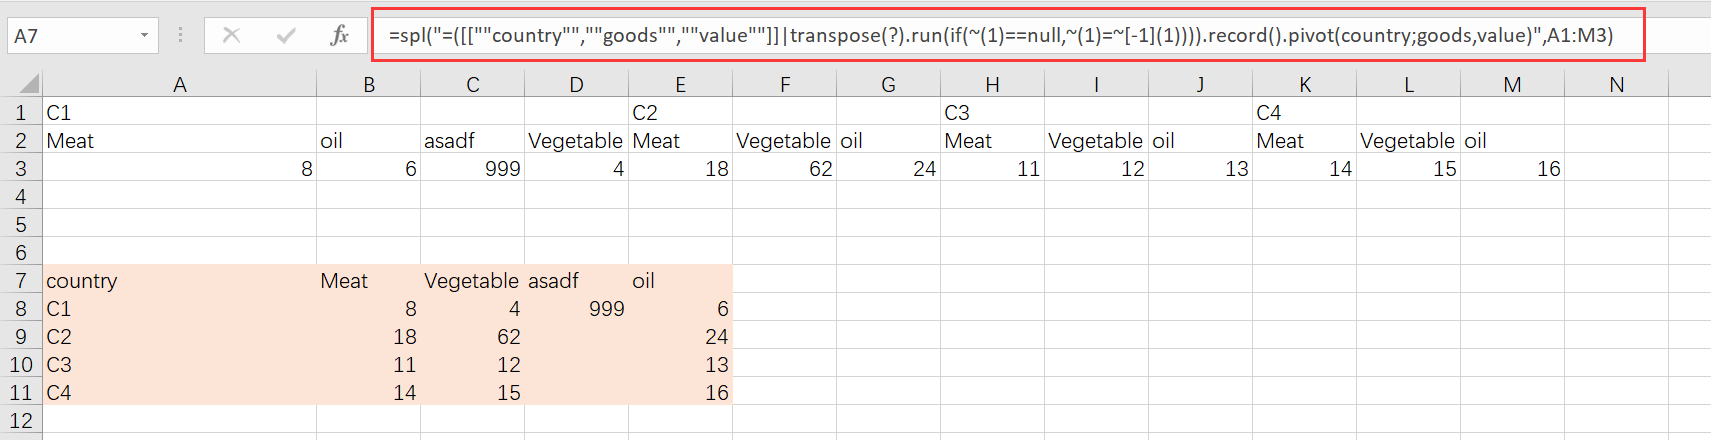
Task: Select cell E11 with value 16
Action: pyautogui.click(x=680, y=393)
